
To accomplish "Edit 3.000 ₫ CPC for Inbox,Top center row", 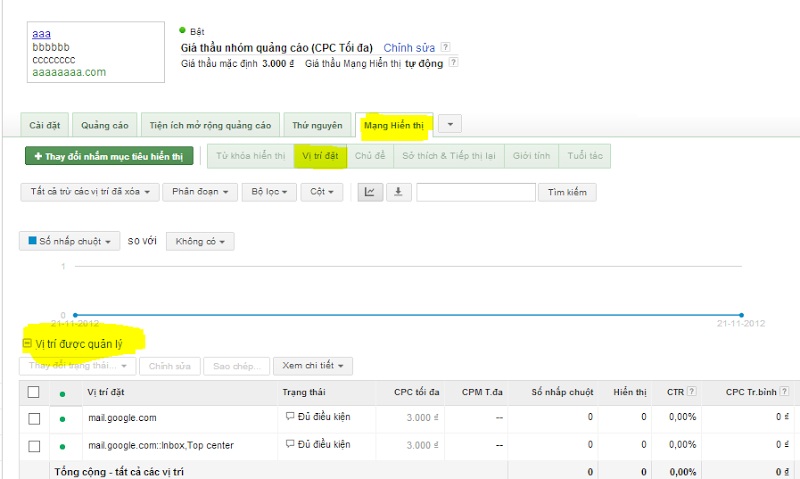I will click(x=422, y=445).
